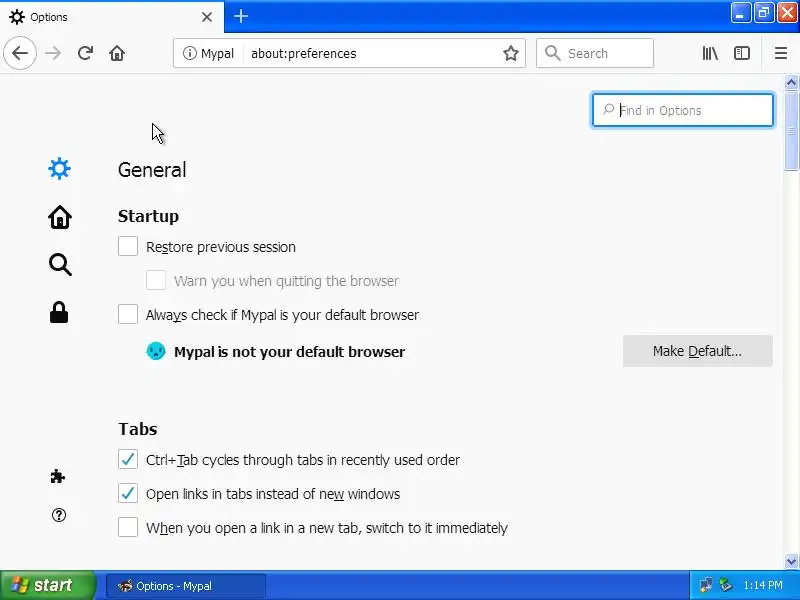Uncheck Ctrl+Tab cycles through tabs option

(128, 459)
